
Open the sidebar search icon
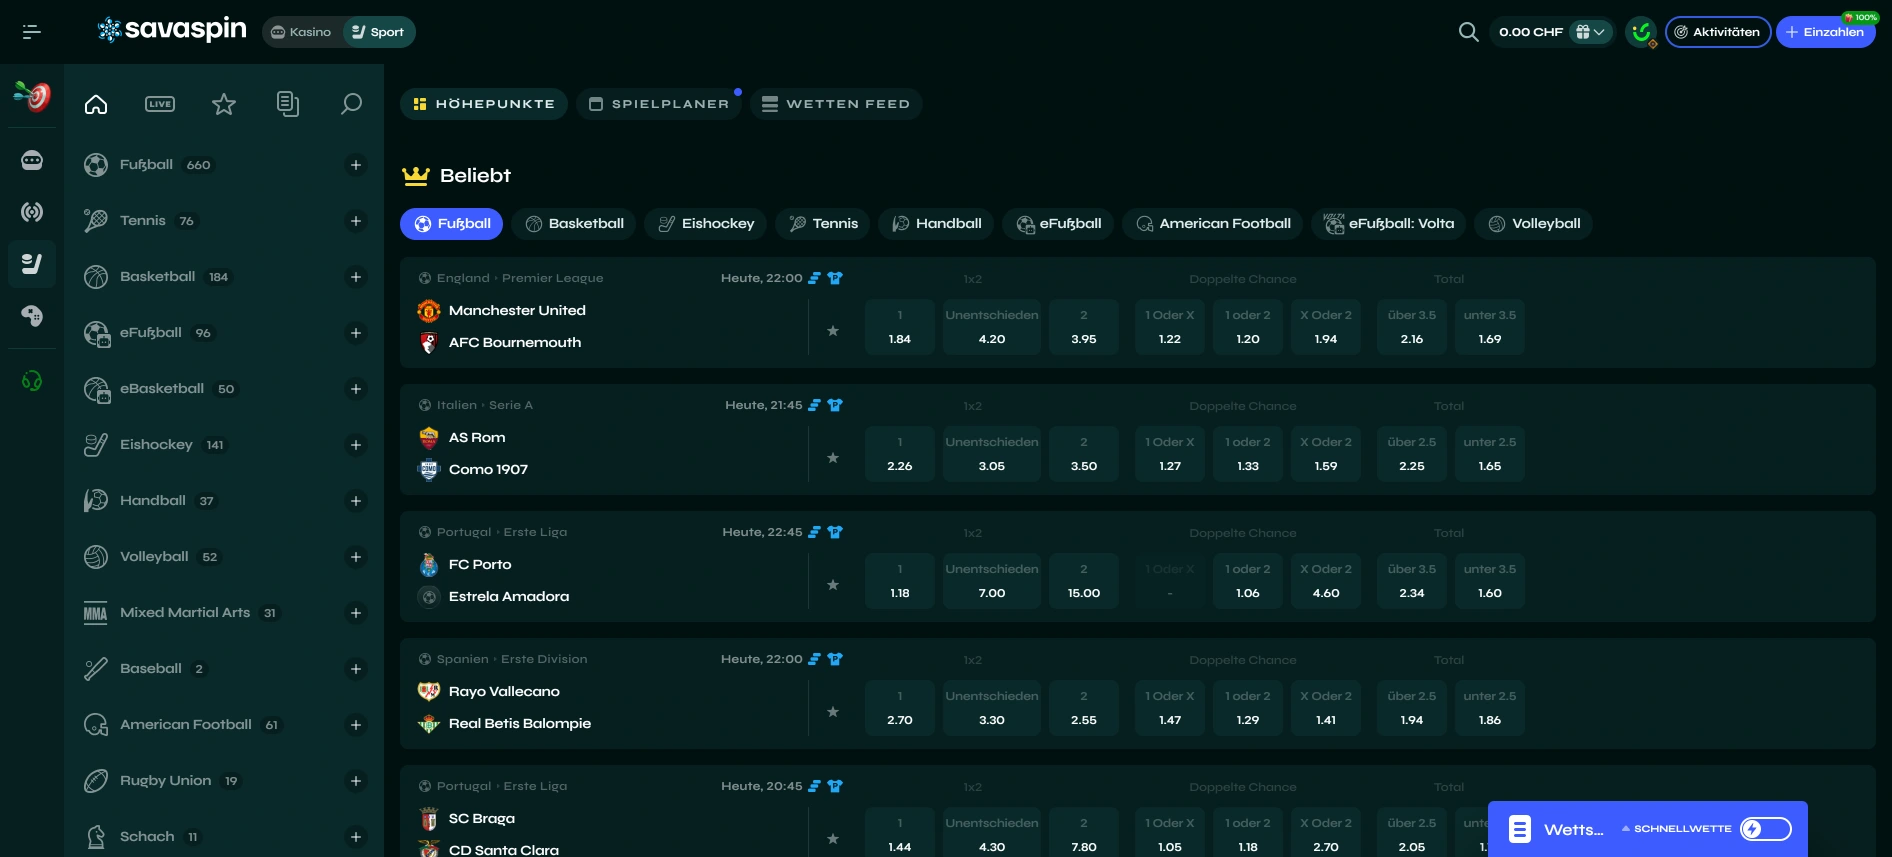(x=351, y=104)
